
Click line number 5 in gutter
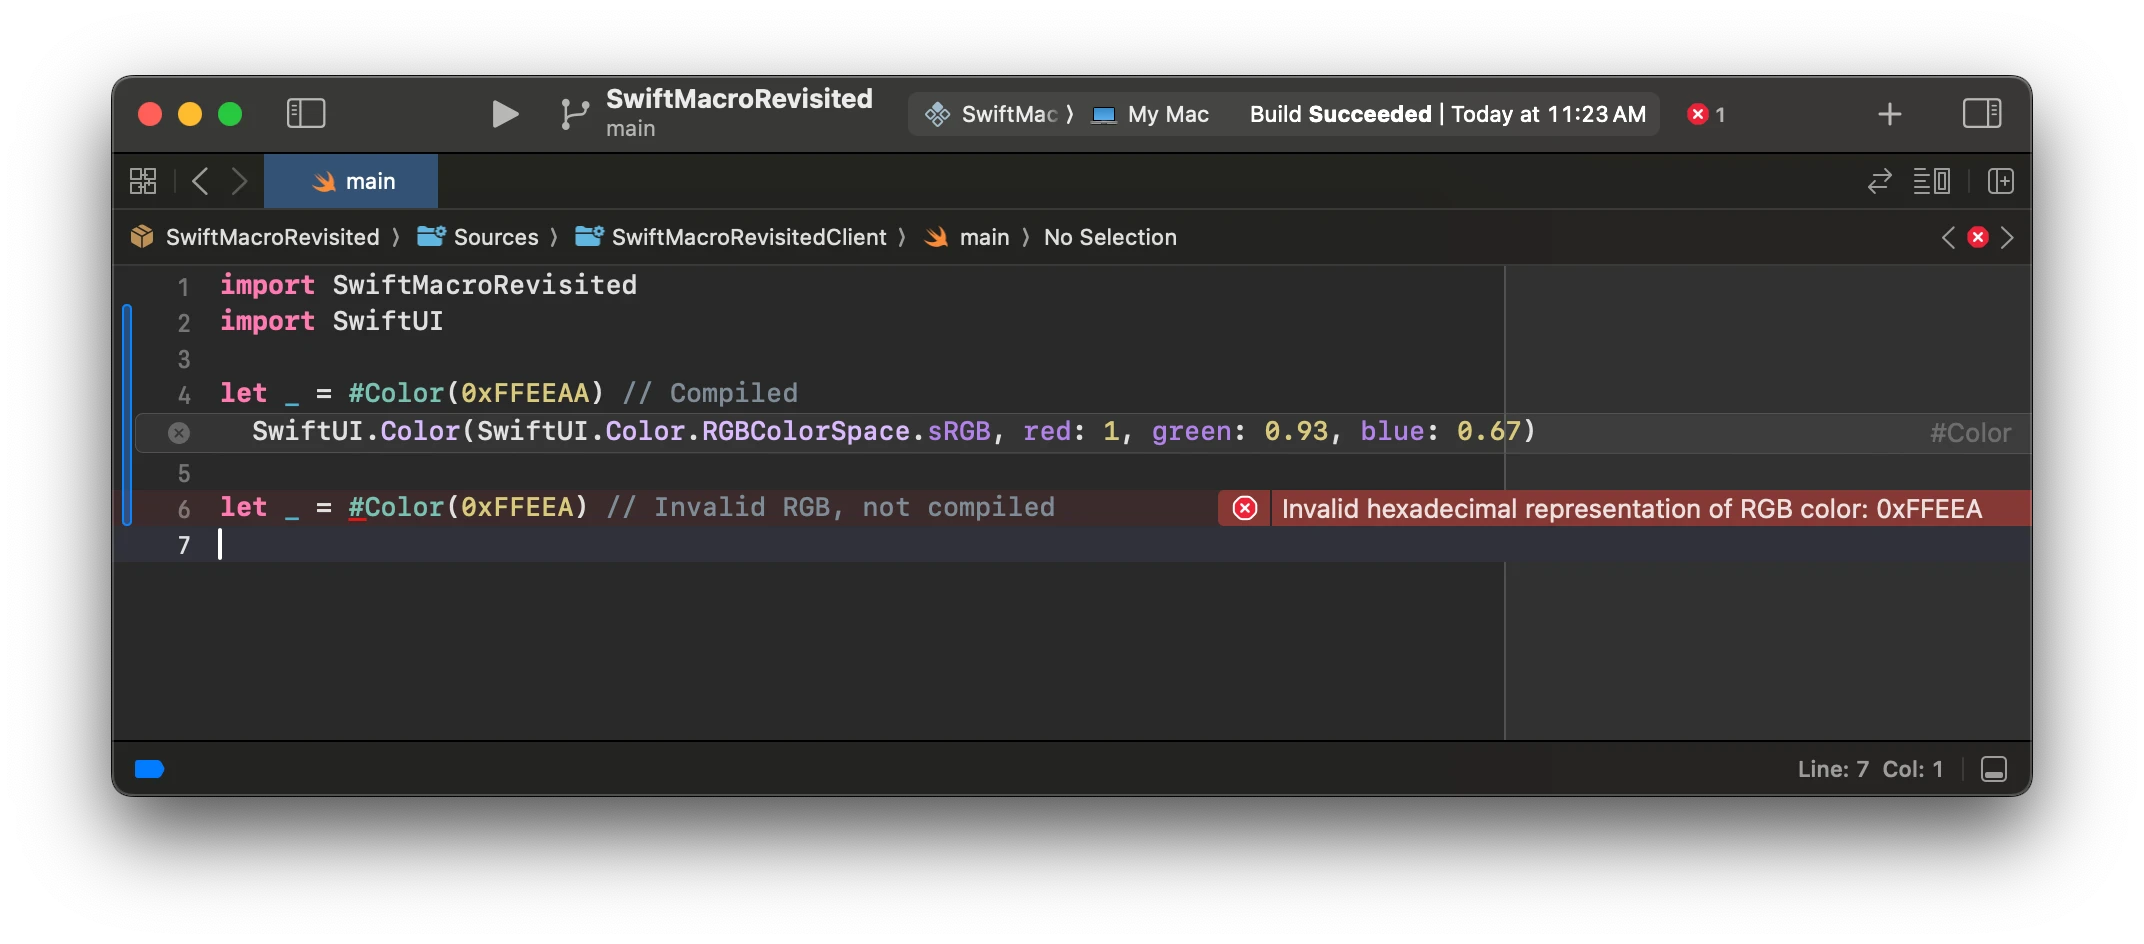click(x=184, y=472)
